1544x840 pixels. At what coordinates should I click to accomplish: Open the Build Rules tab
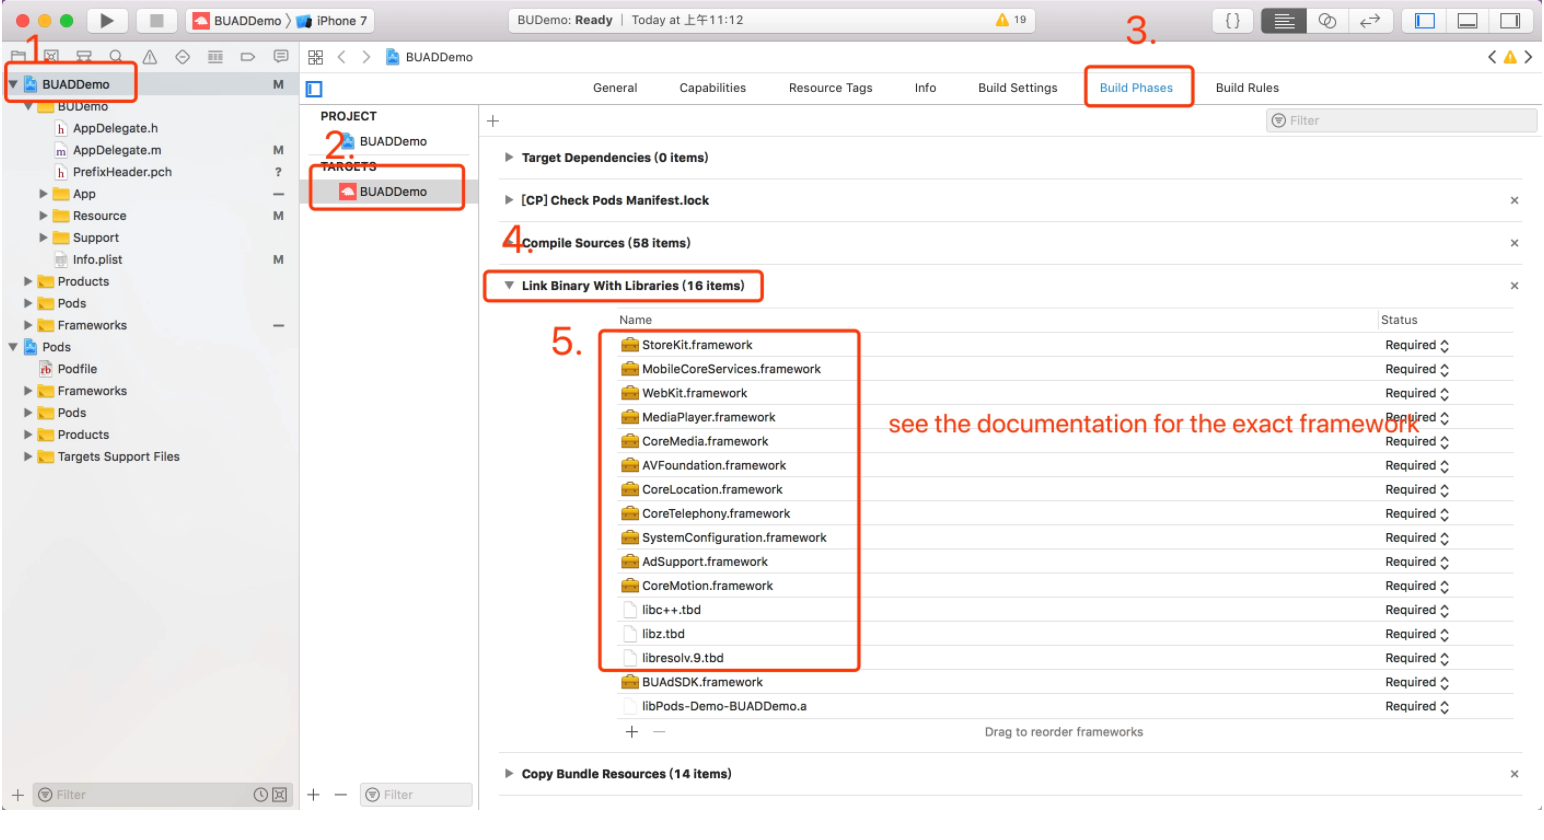[1247, 88]
